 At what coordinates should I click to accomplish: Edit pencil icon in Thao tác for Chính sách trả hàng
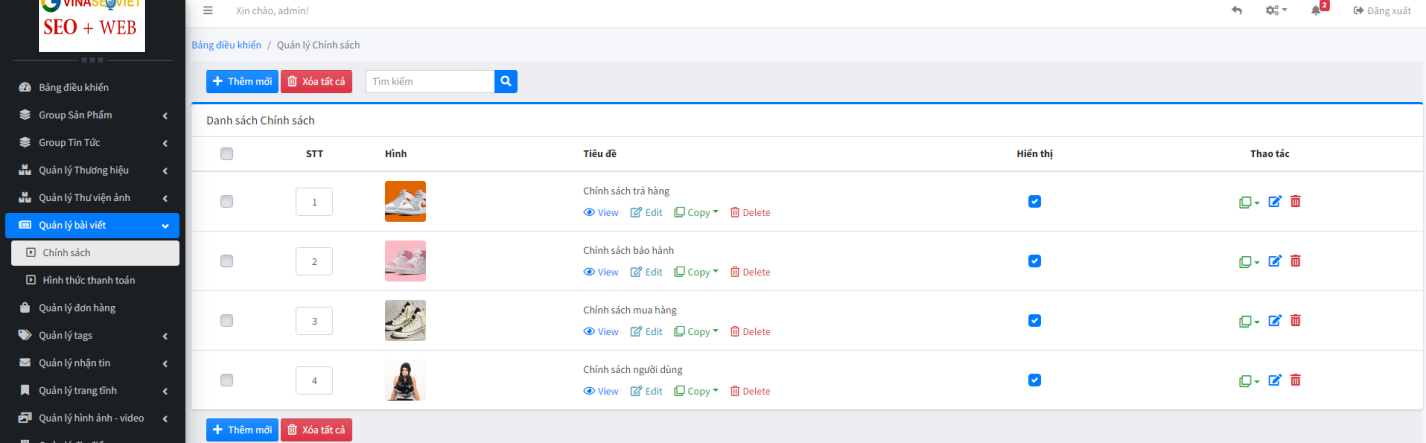(1275, 202)
